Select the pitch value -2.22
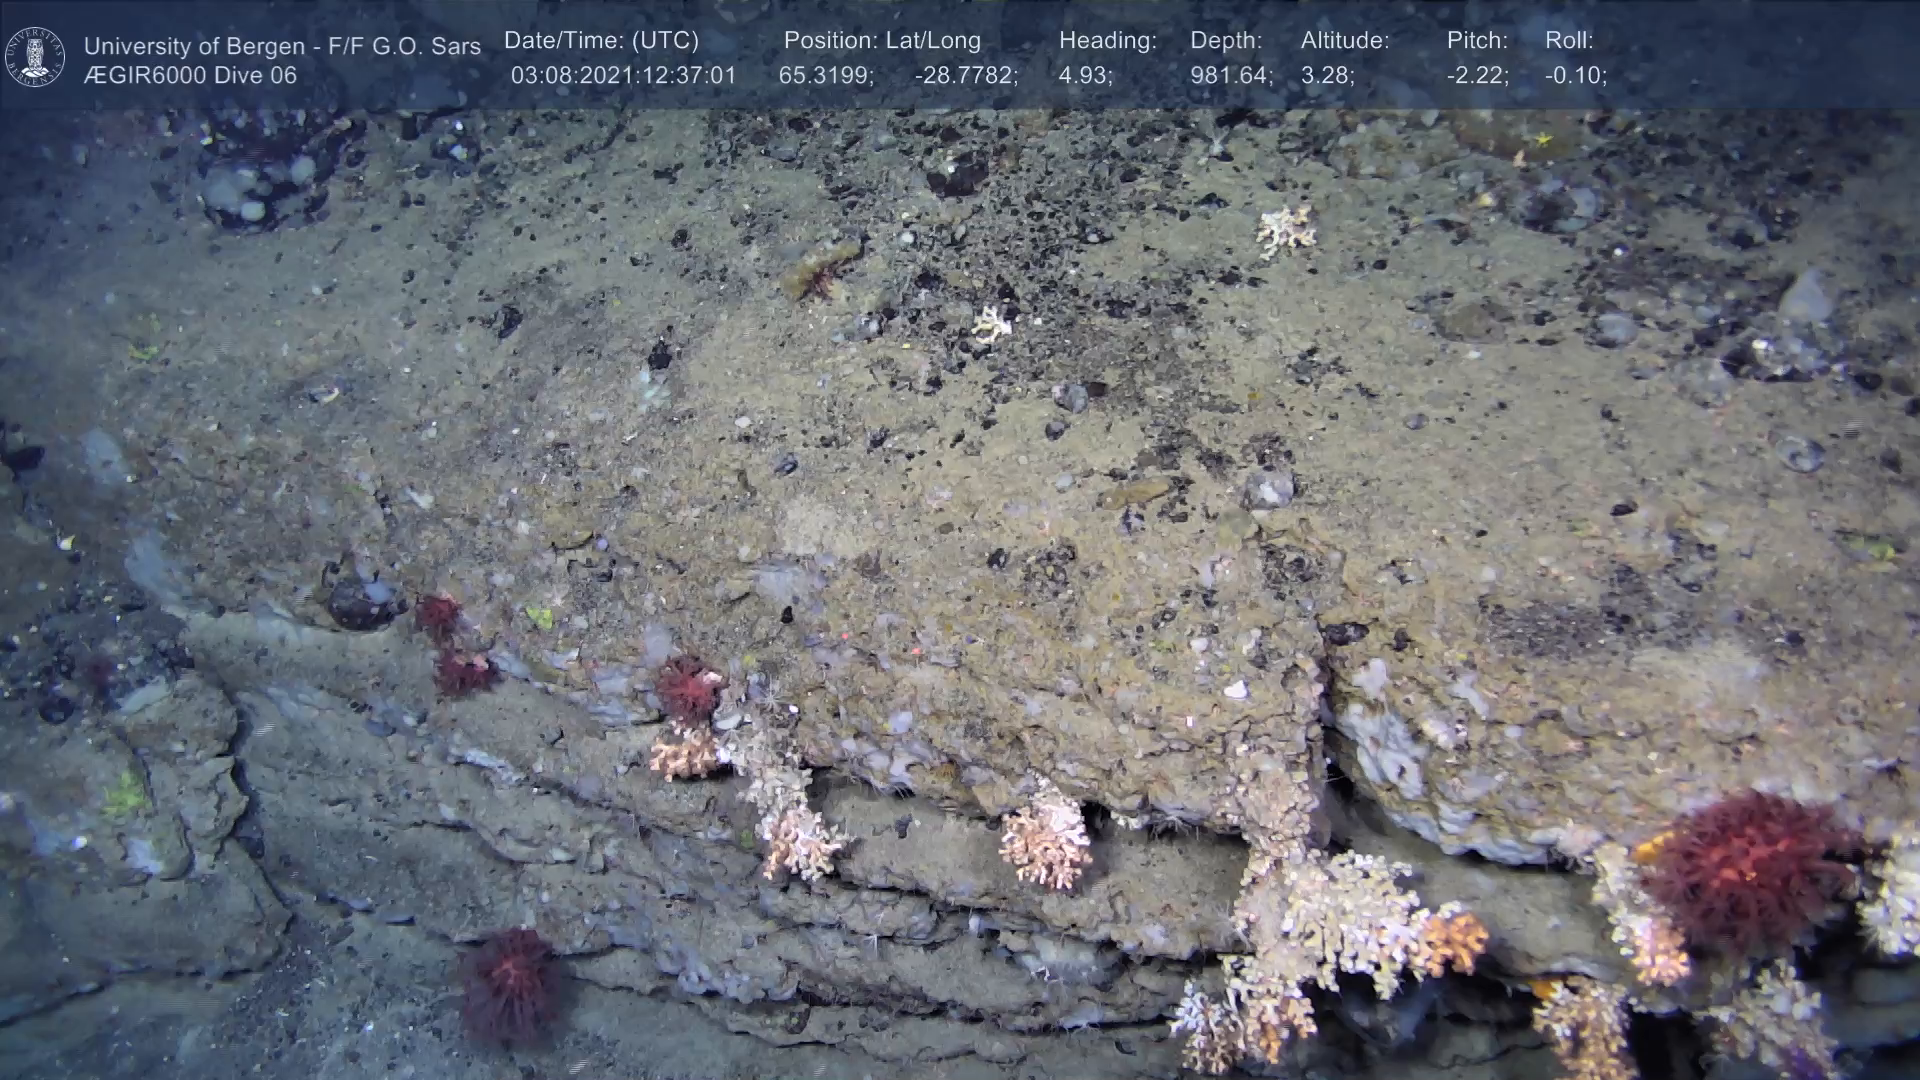1920x1080 pixels. coord(1477,76)
